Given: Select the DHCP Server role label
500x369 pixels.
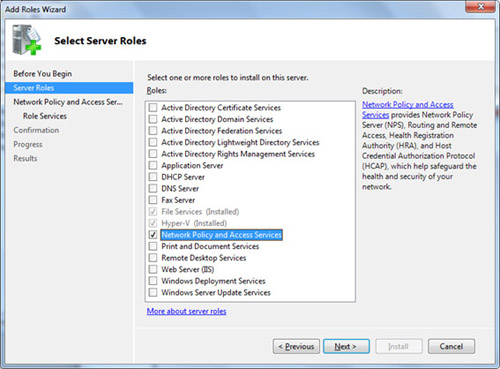Looking at the screenshot, I should coord(183,177).
